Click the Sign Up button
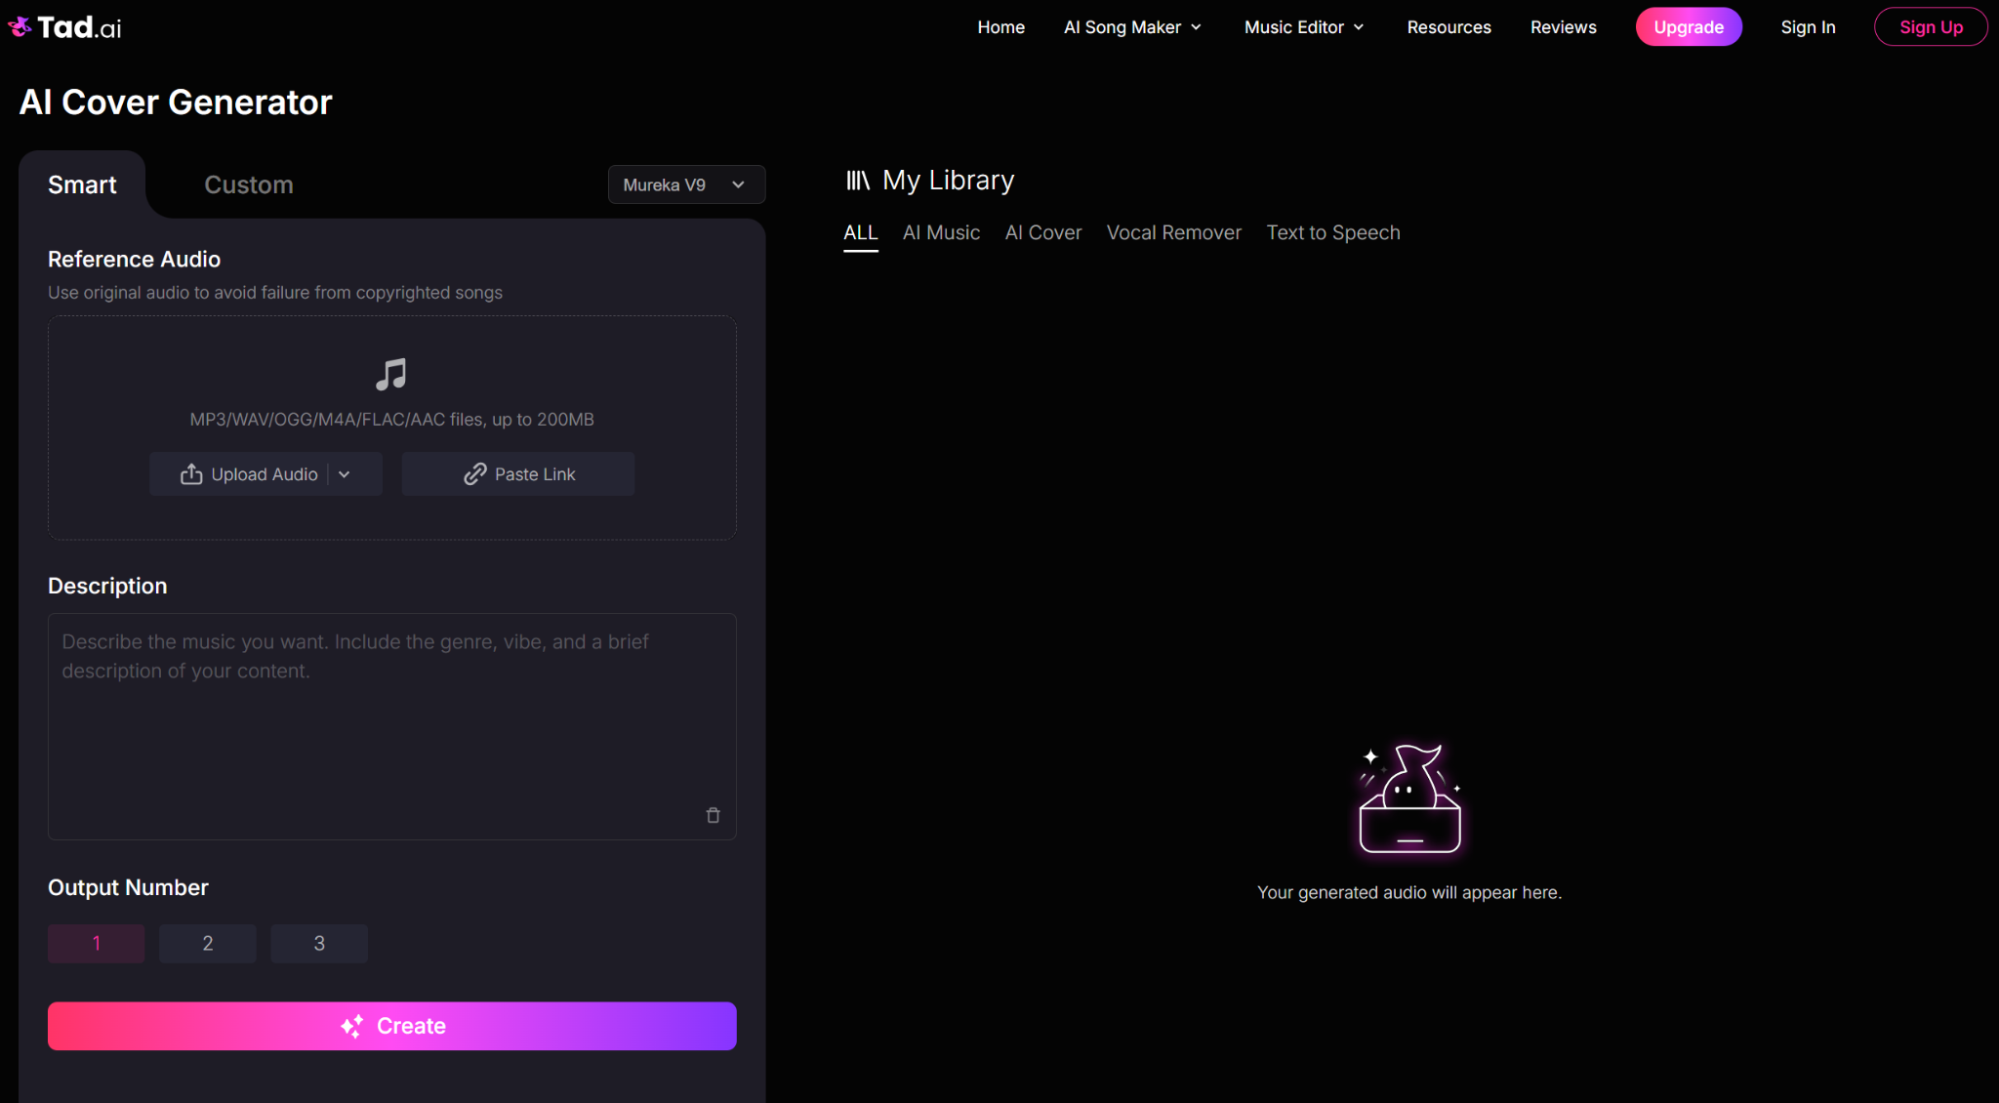Image resolution: width=1999 pixels, height=1103 pixels. [1930, 27]
